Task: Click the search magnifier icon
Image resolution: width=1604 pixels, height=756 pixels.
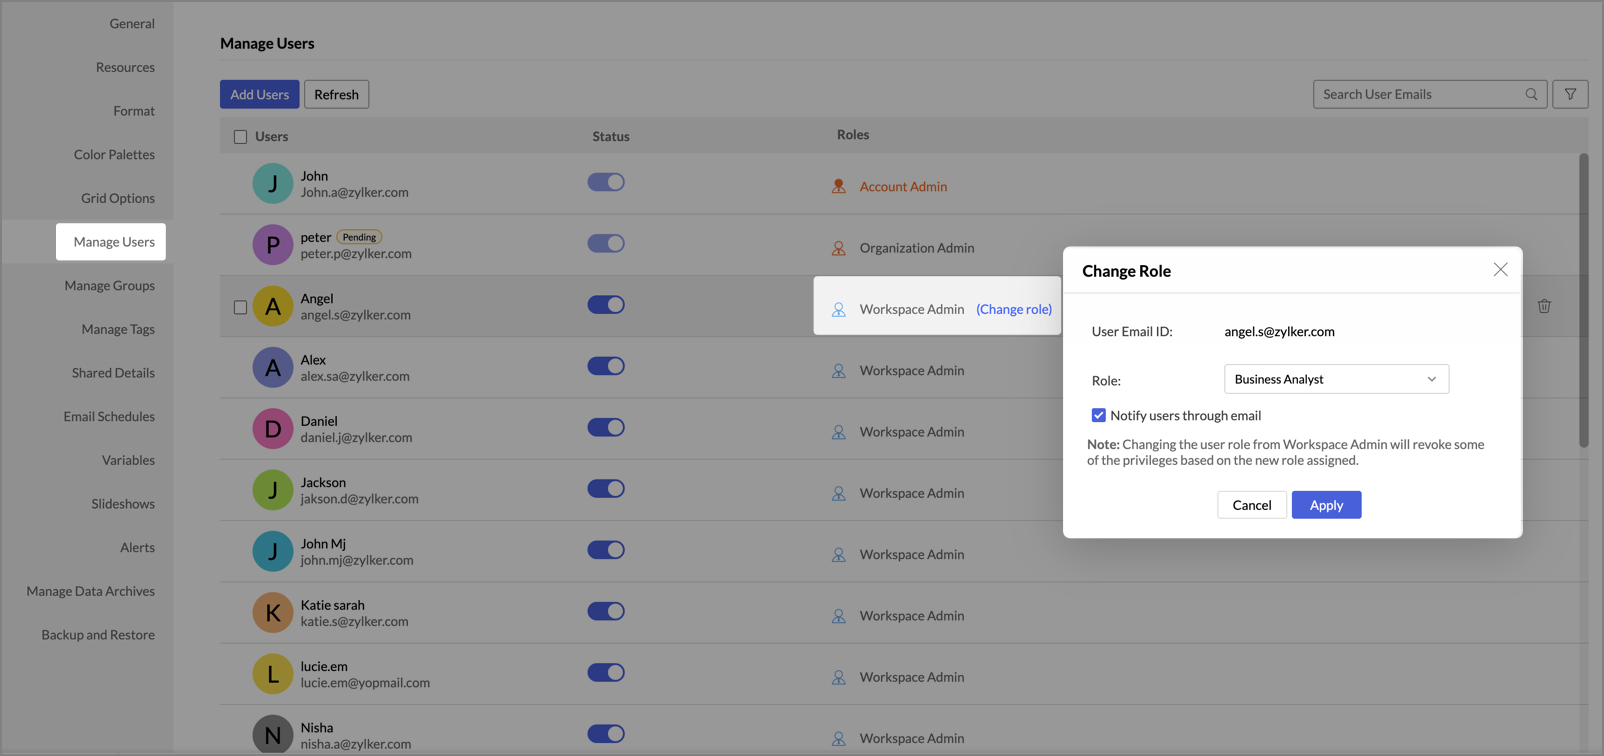Action: [x=1531, y=94]
